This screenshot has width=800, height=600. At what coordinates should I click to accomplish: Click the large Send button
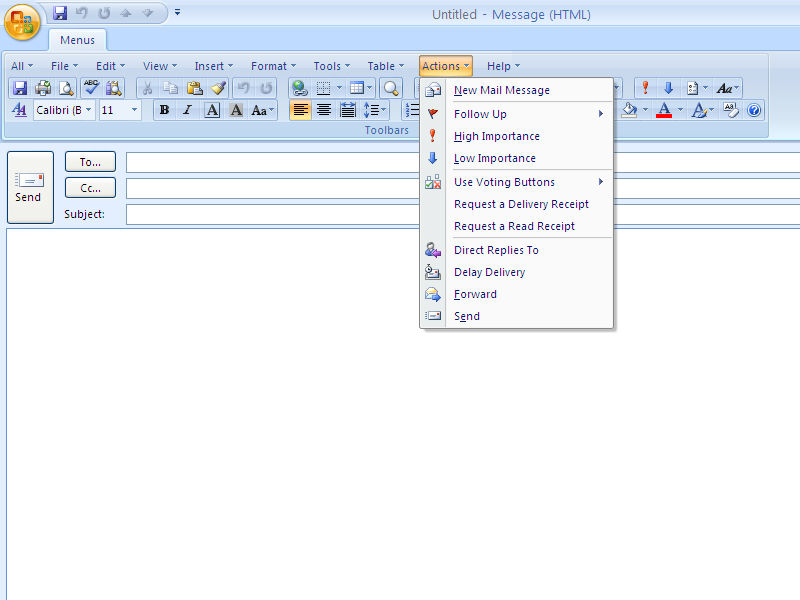[29, 187]
